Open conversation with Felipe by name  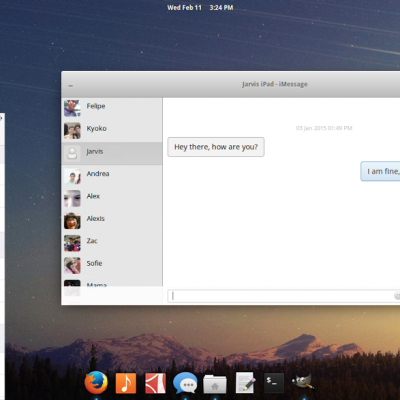[x=96, y=106]
